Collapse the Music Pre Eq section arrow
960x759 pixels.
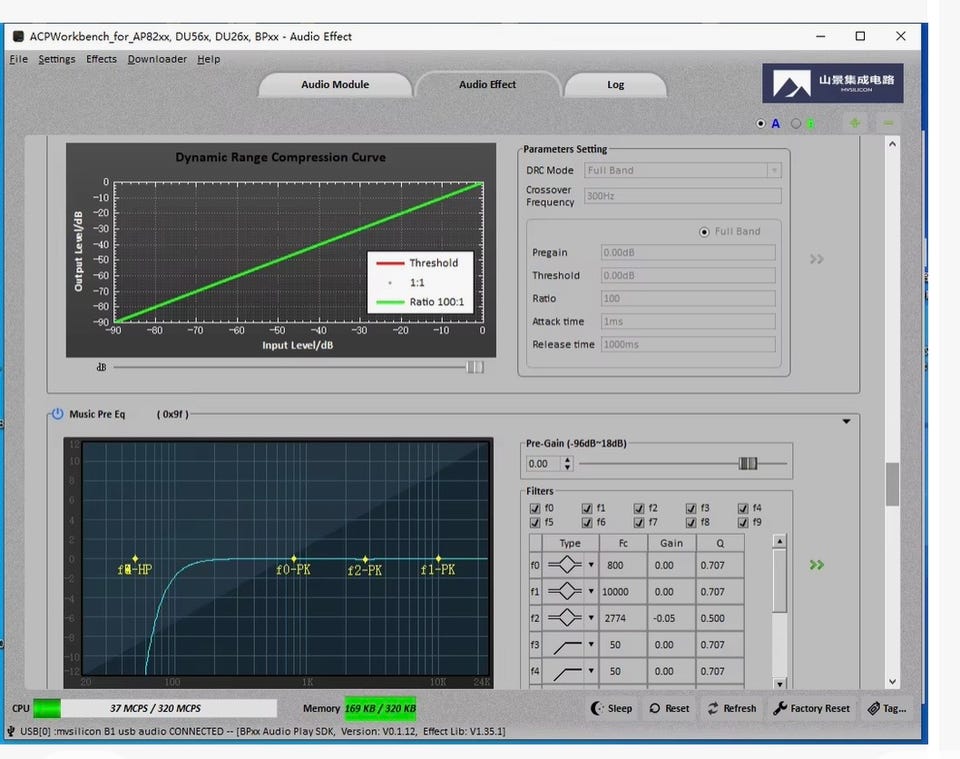pos(846,421)
